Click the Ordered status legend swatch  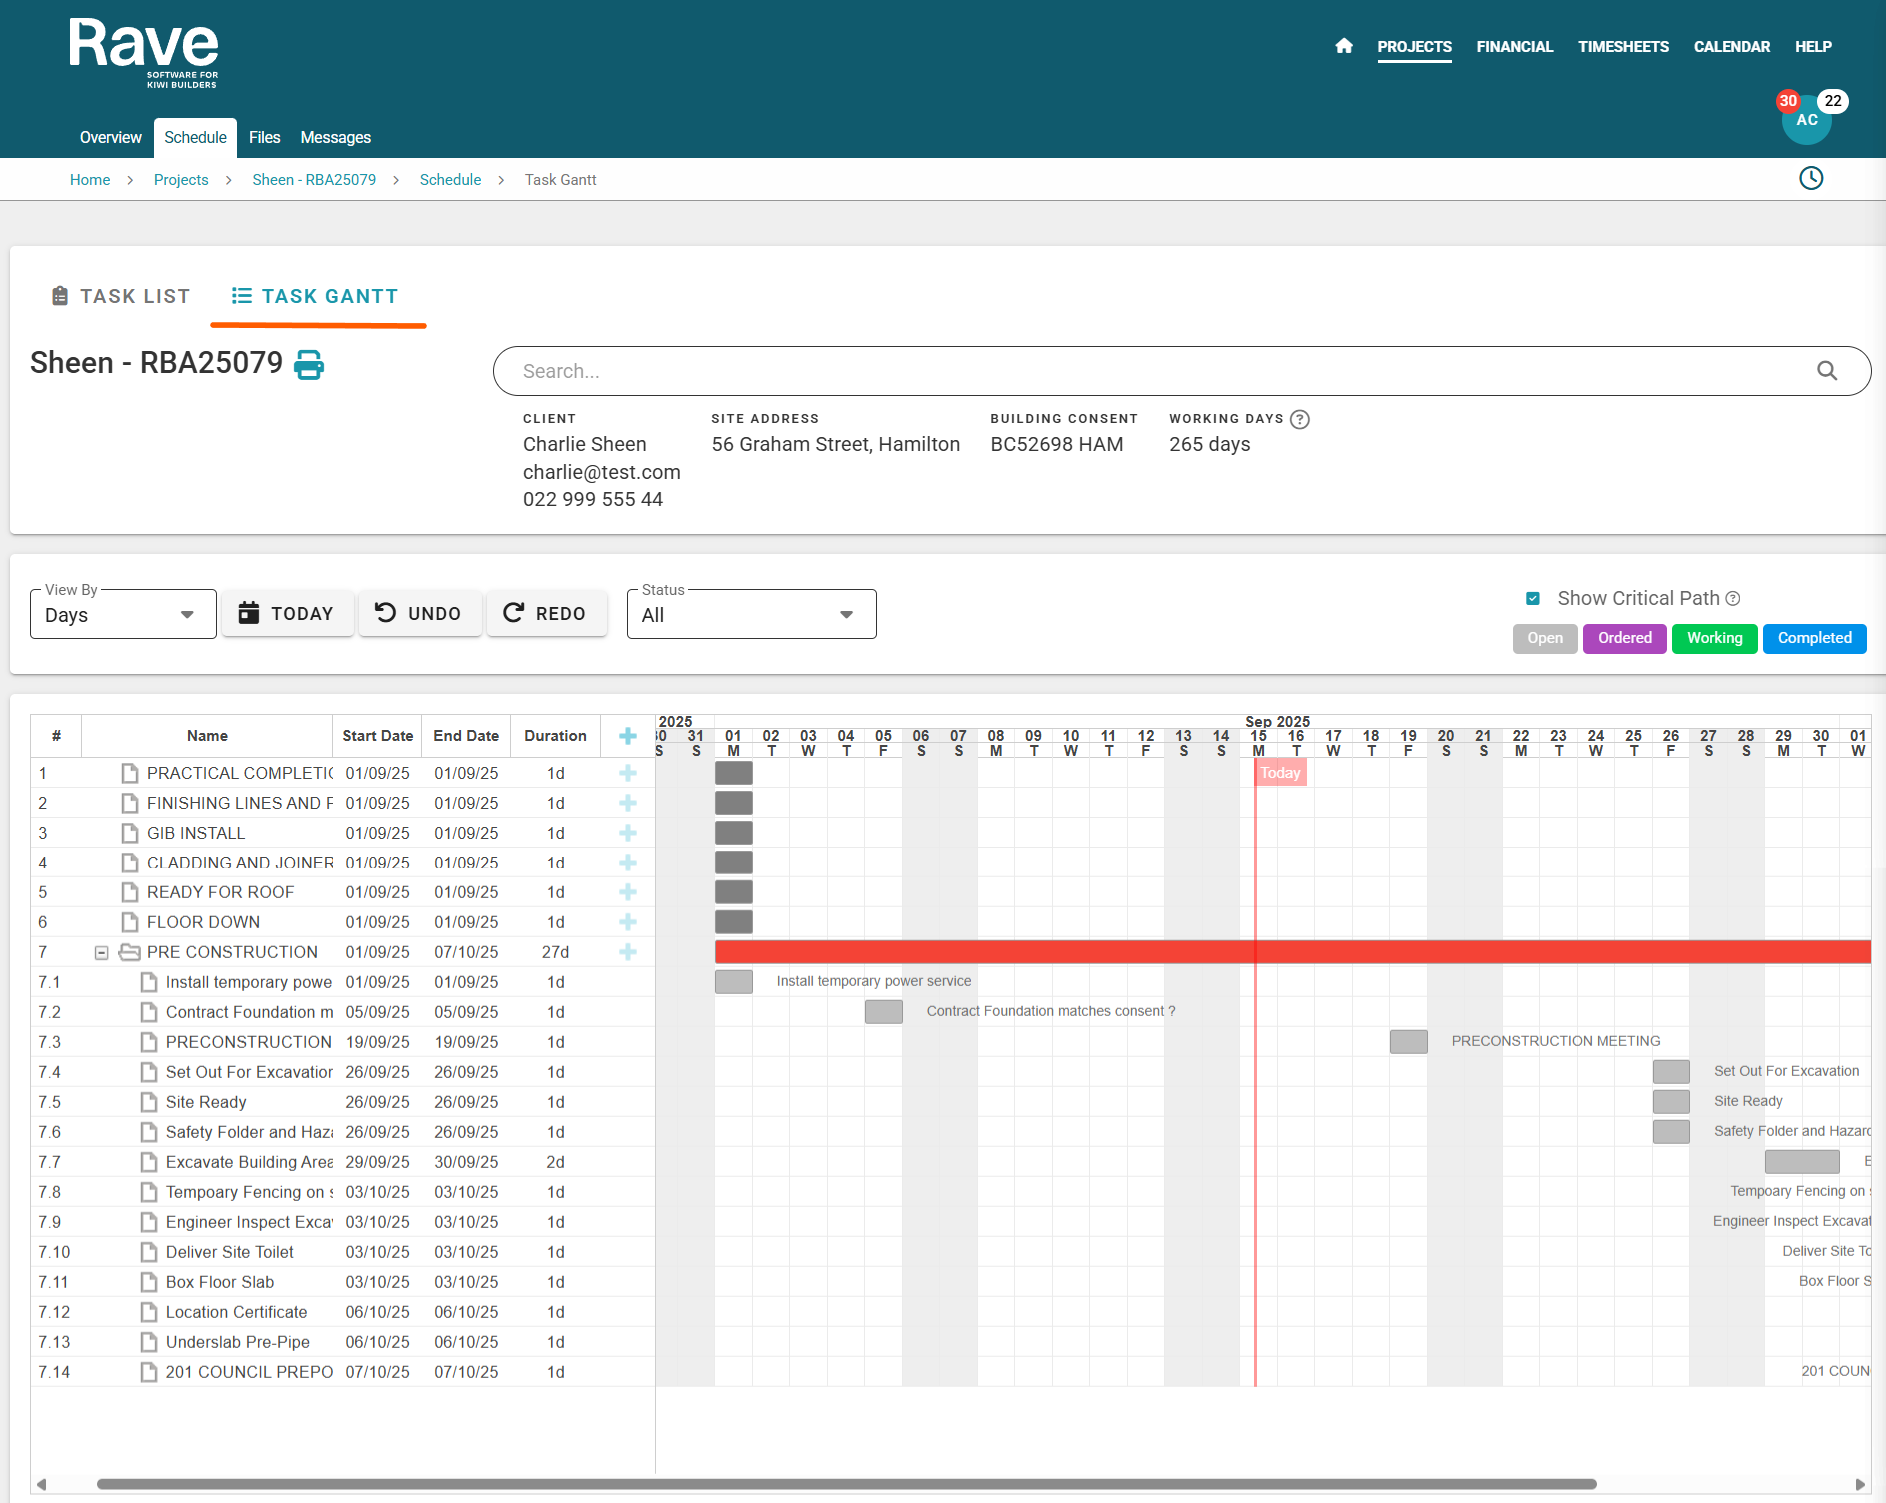pyautogui.click(x=1625, y=638)
